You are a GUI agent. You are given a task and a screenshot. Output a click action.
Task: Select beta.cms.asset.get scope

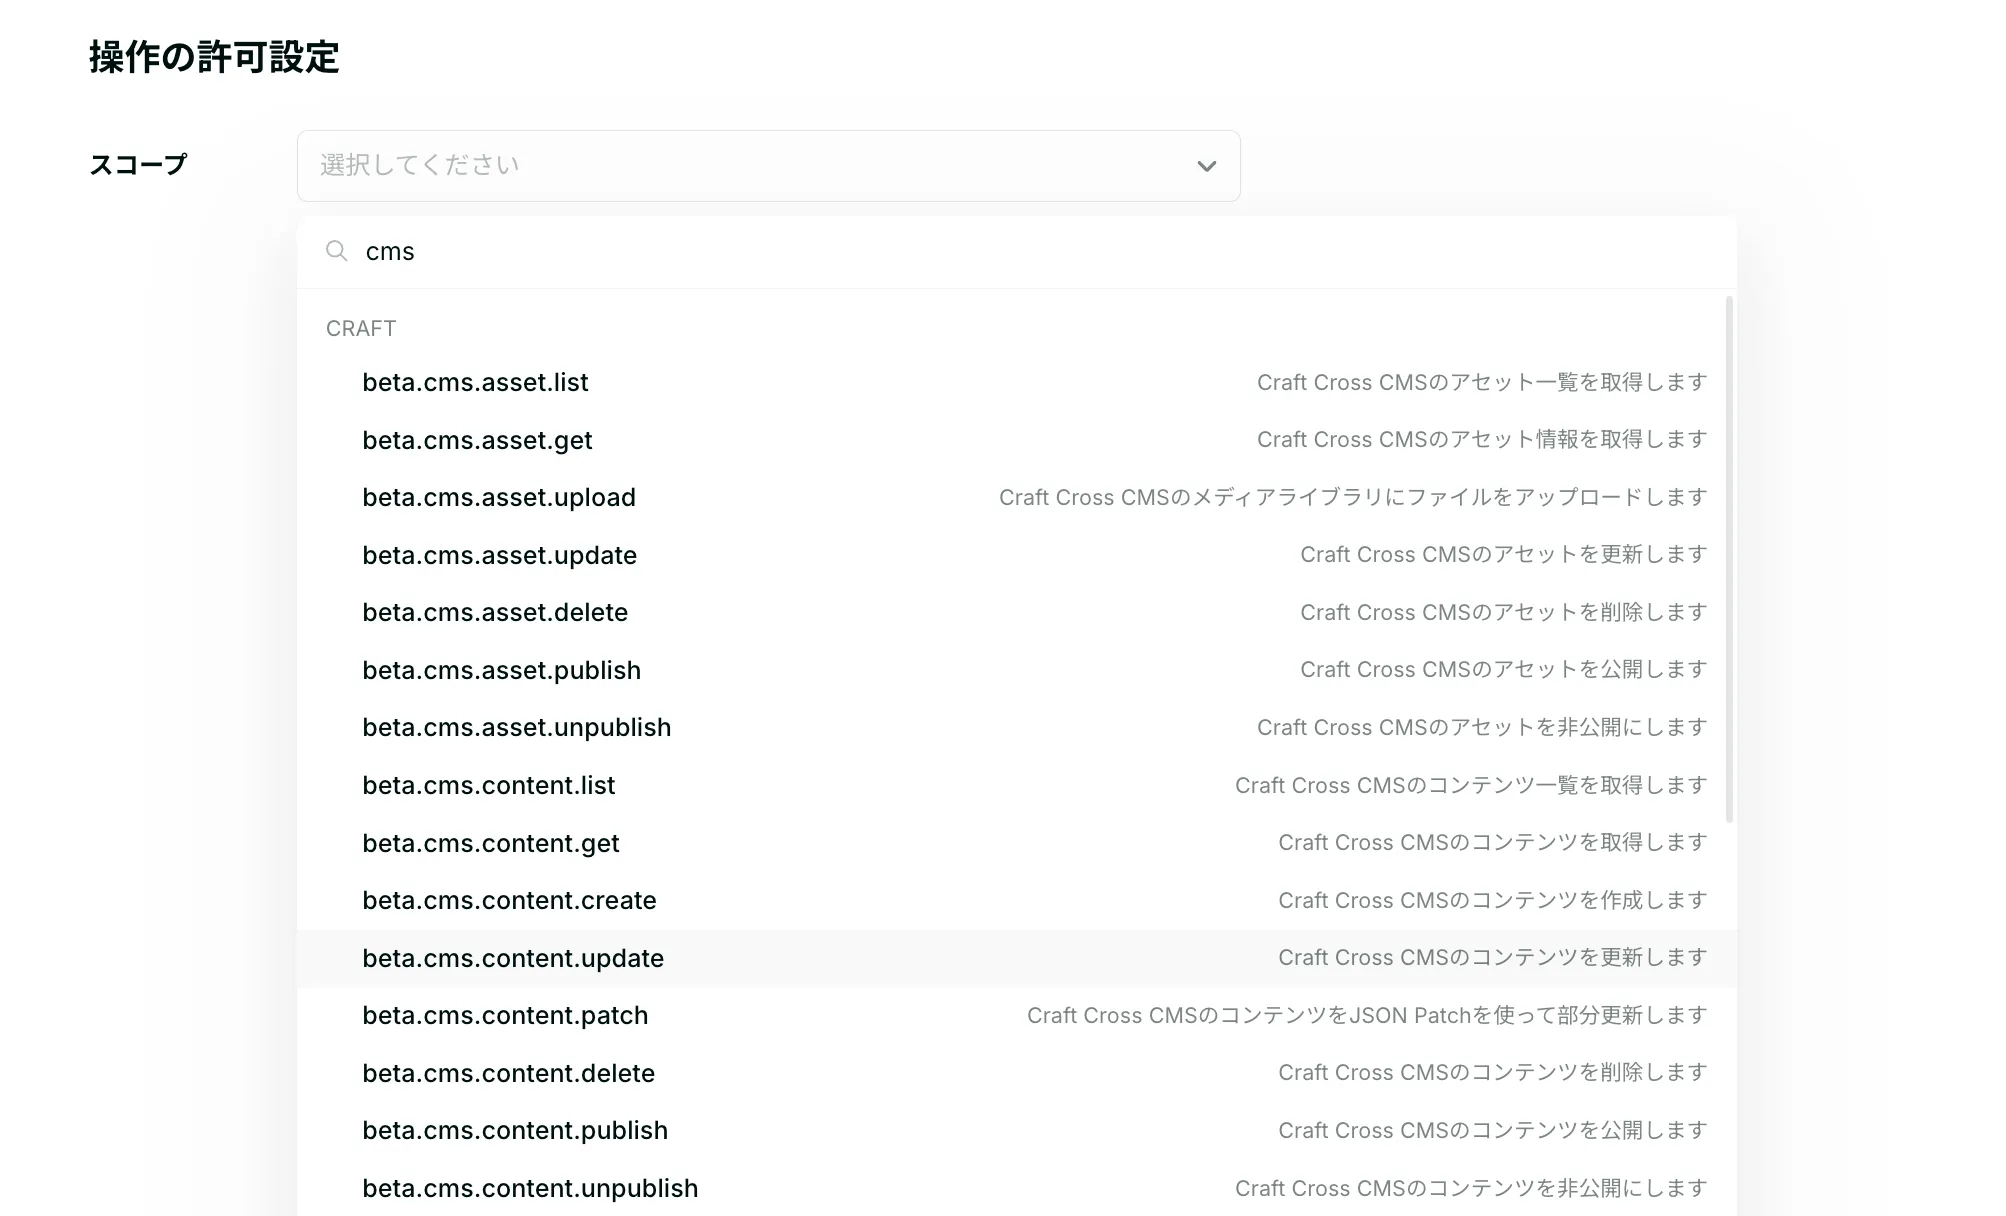[1016, 440]
